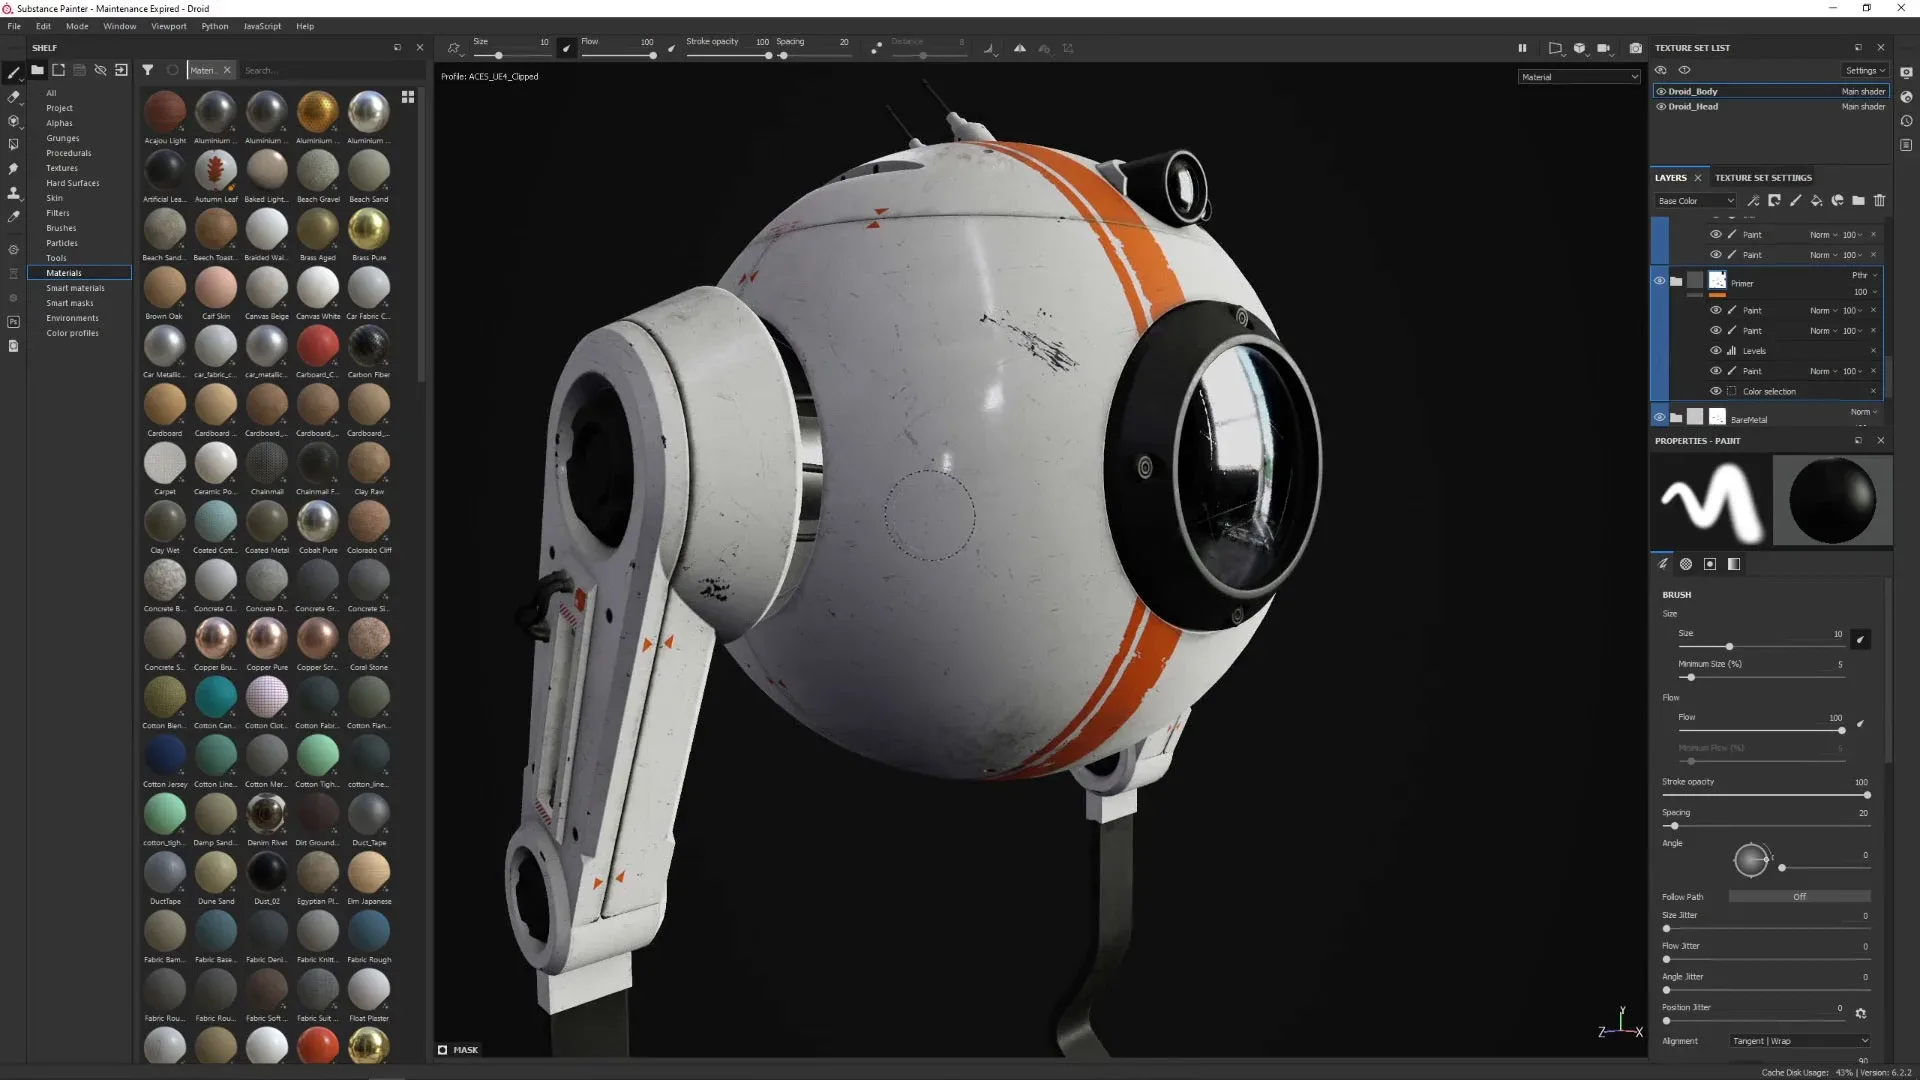
Task: Open the File menu
Action: coord(14,26)
